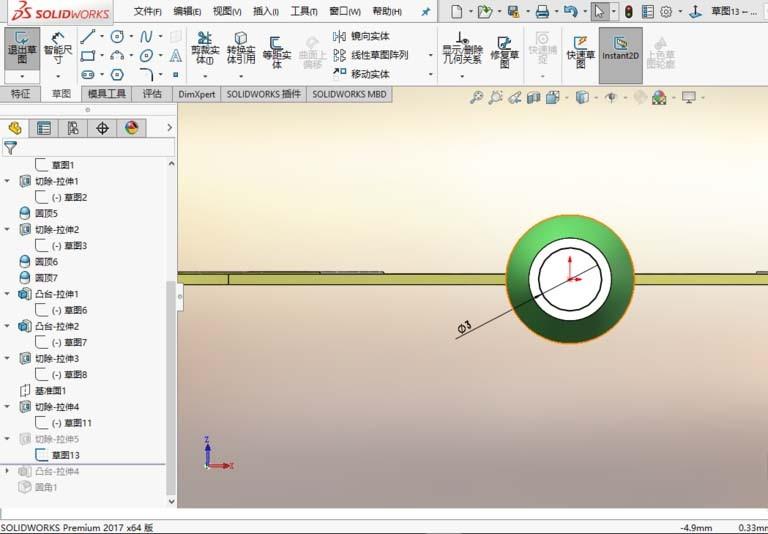The image size is (768, 534).
Task: Click the Exit Sketch (退出草图) button
Action: point(22,49)
